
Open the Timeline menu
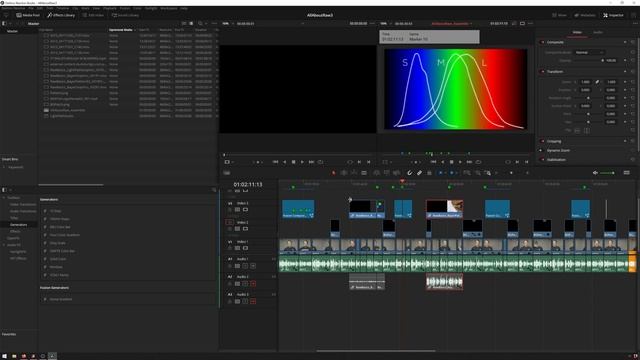click(62, 8)
